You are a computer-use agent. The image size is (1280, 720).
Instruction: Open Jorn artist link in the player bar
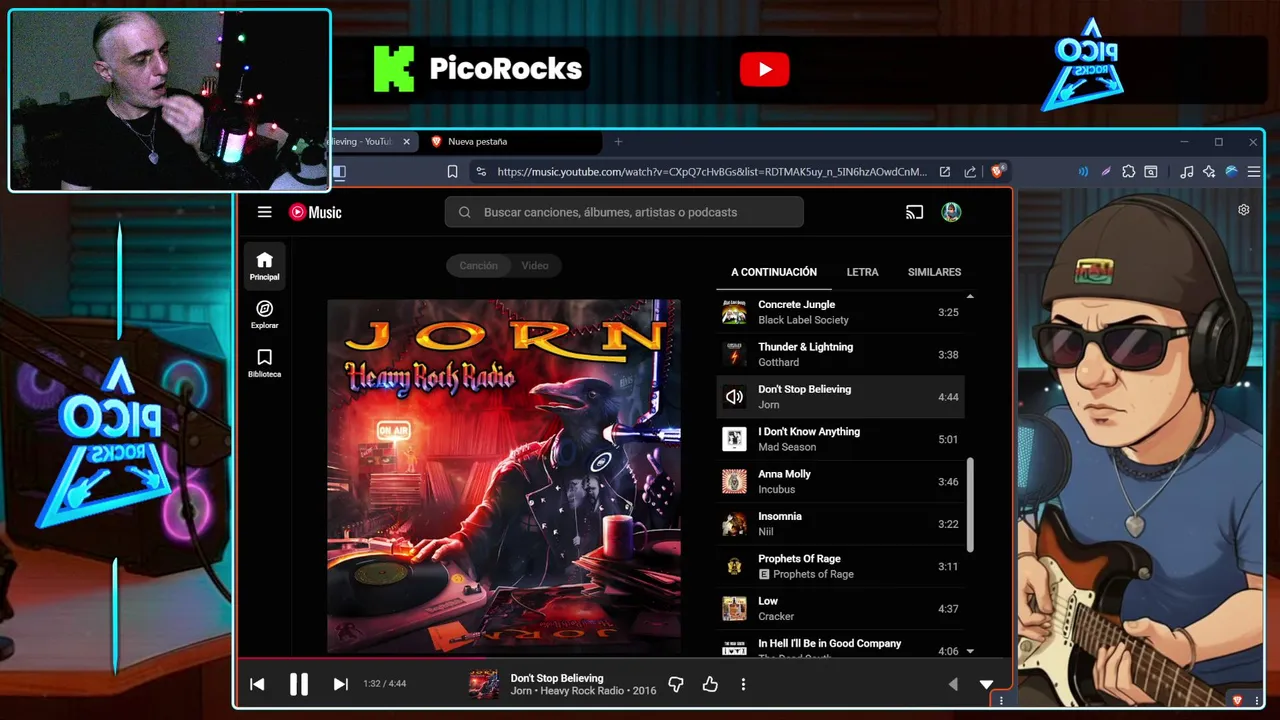point(521,691)
